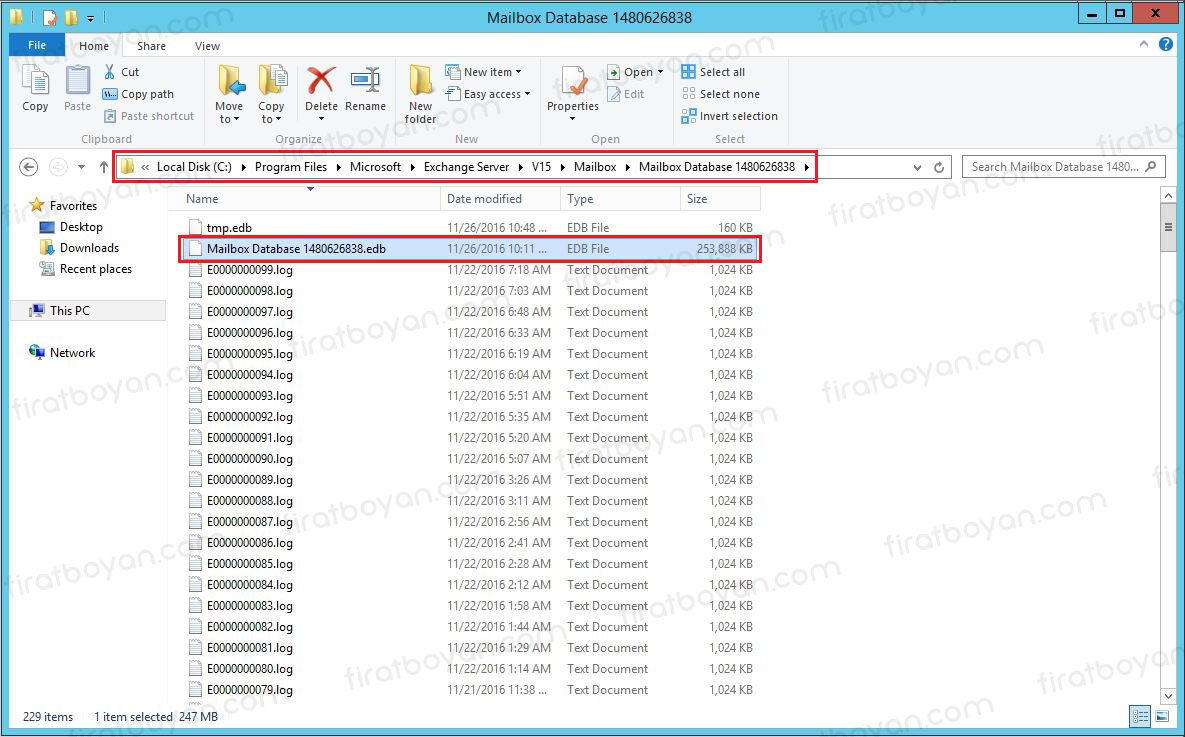Click V15 in the address path
Screen dimensions: 1185x737
(x=541, y=167)
